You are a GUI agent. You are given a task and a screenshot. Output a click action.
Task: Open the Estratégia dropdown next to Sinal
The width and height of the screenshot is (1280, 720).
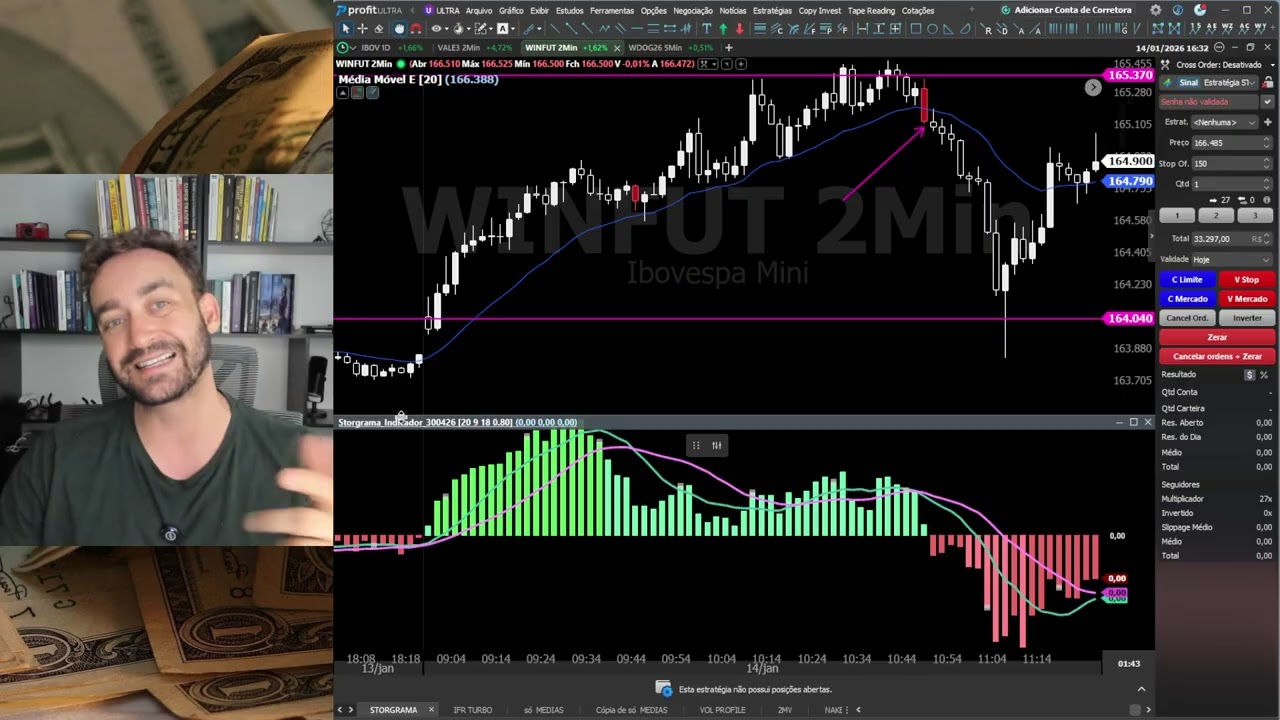(x=1229, y=82)
